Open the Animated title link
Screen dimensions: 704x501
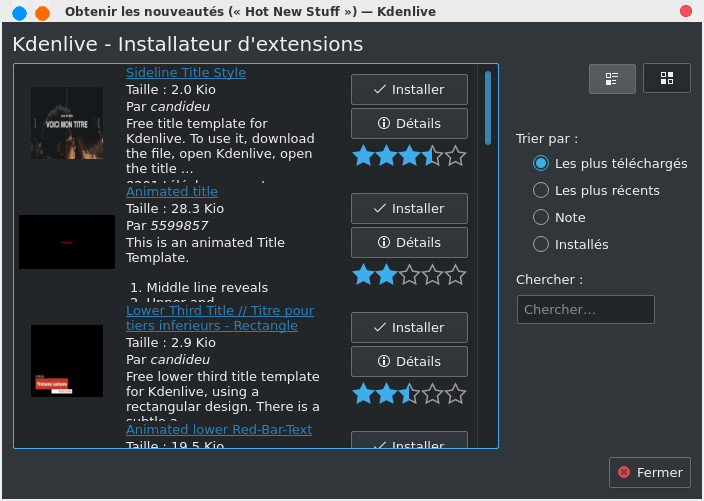point(172,191)
